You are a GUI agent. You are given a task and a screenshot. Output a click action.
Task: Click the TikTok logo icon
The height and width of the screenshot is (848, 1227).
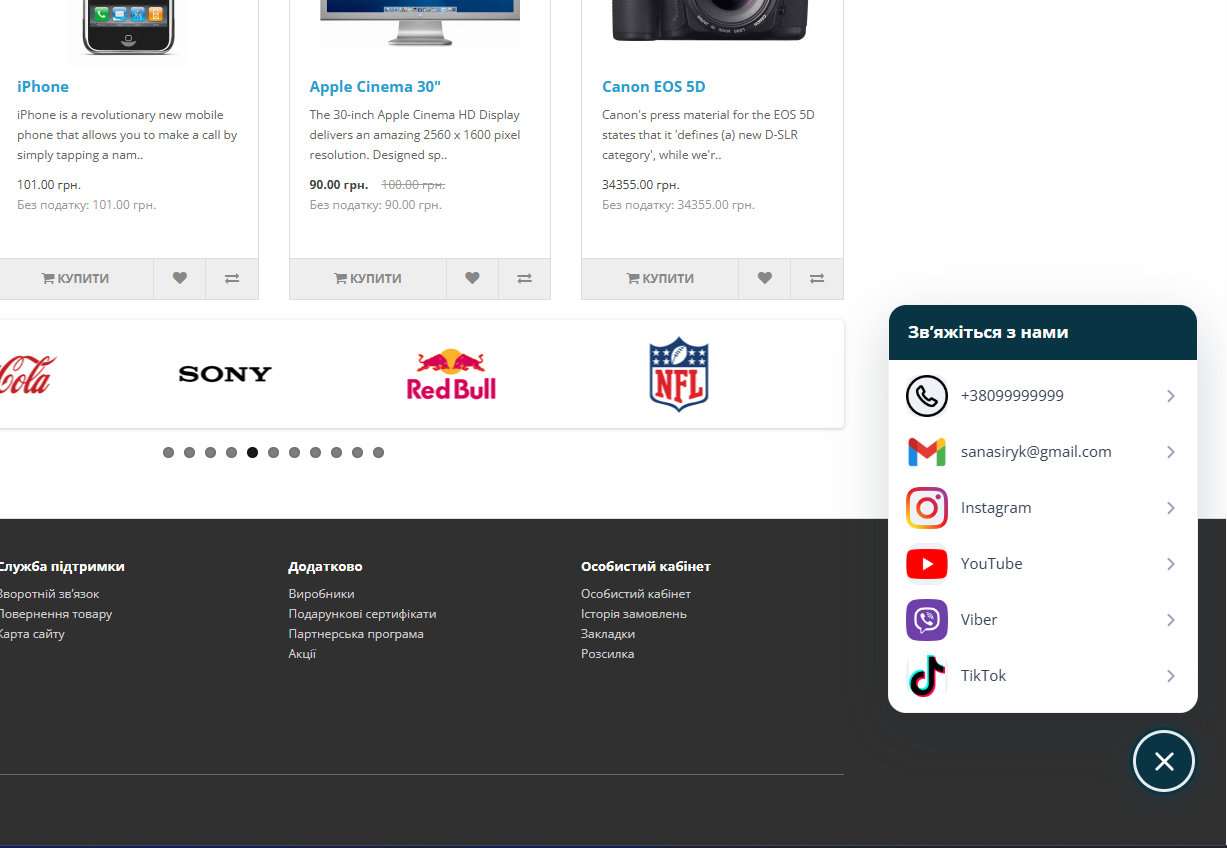pyautogui.click(x=927, y=676)
